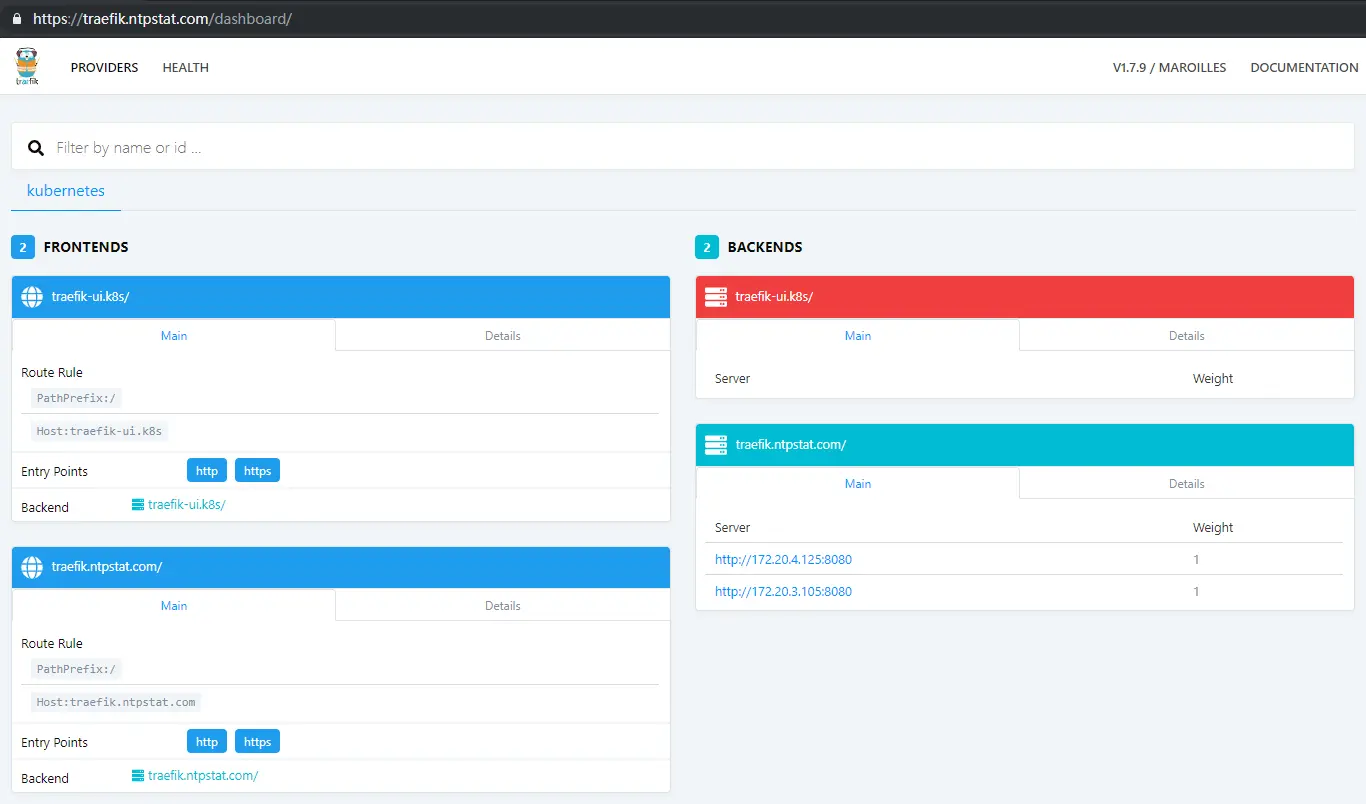
Task: Click http entry point of traefik-ui.k8s/ frontend
Action: coord(207,470)
